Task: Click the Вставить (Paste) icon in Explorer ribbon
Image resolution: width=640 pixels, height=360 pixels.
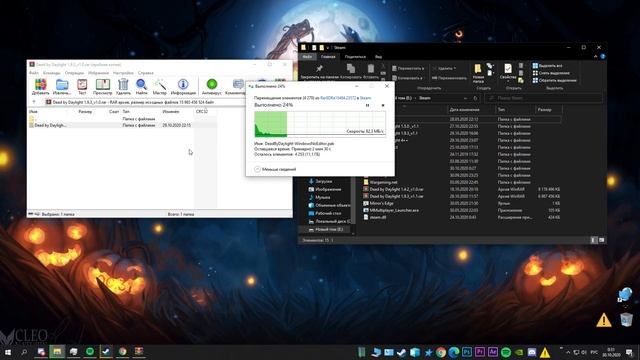Action: [371, 69]
